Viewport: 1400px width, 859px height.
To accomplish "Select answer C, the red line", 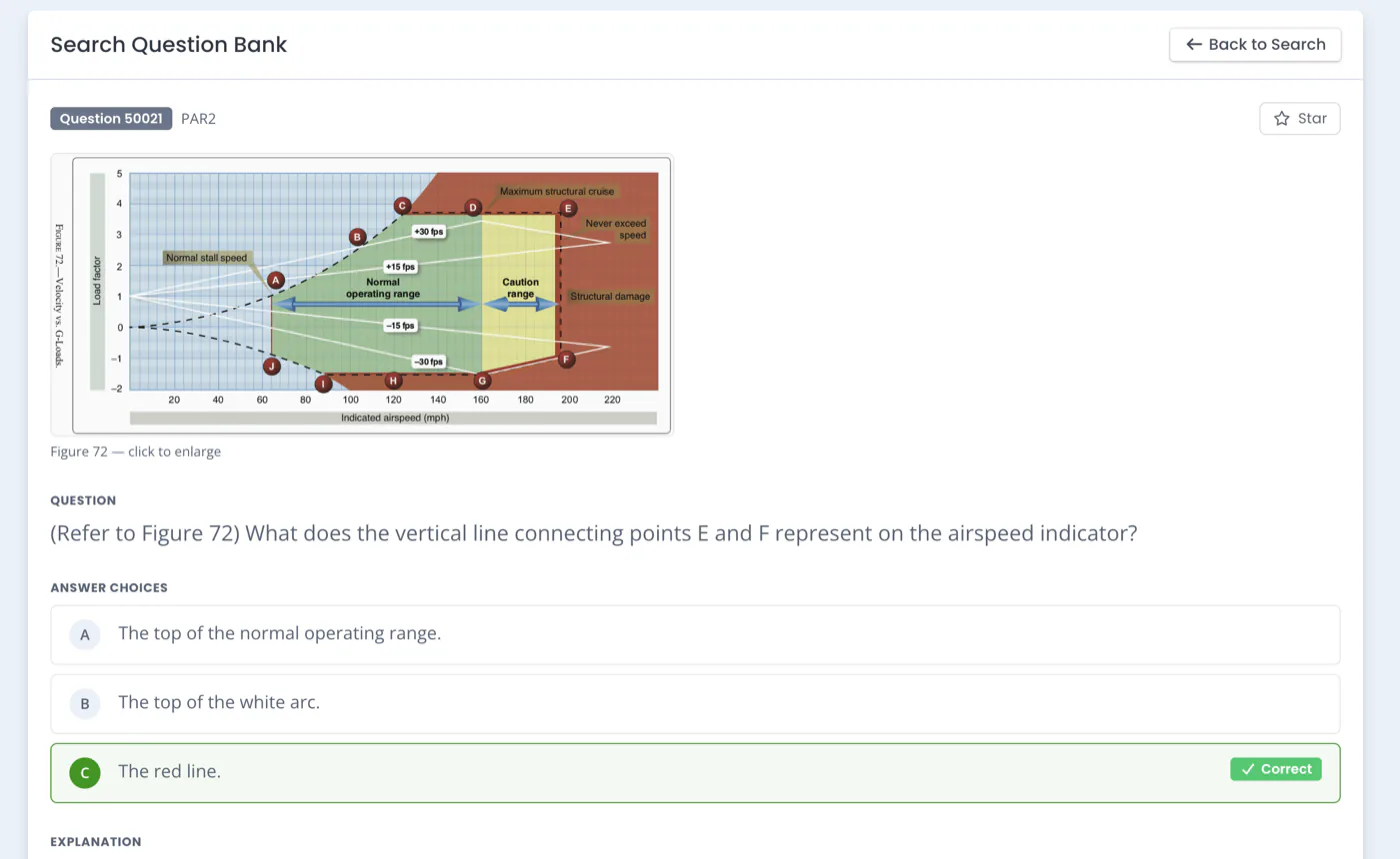I will 695,772.
